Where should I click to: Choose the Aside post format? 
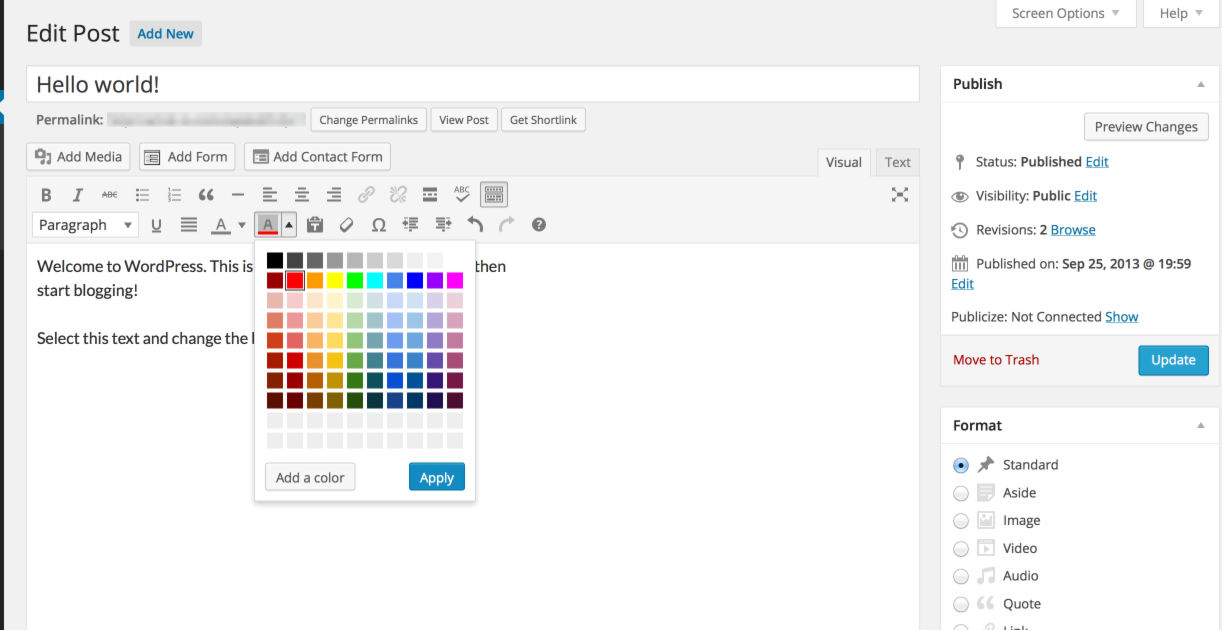click(x=961, y=493)
